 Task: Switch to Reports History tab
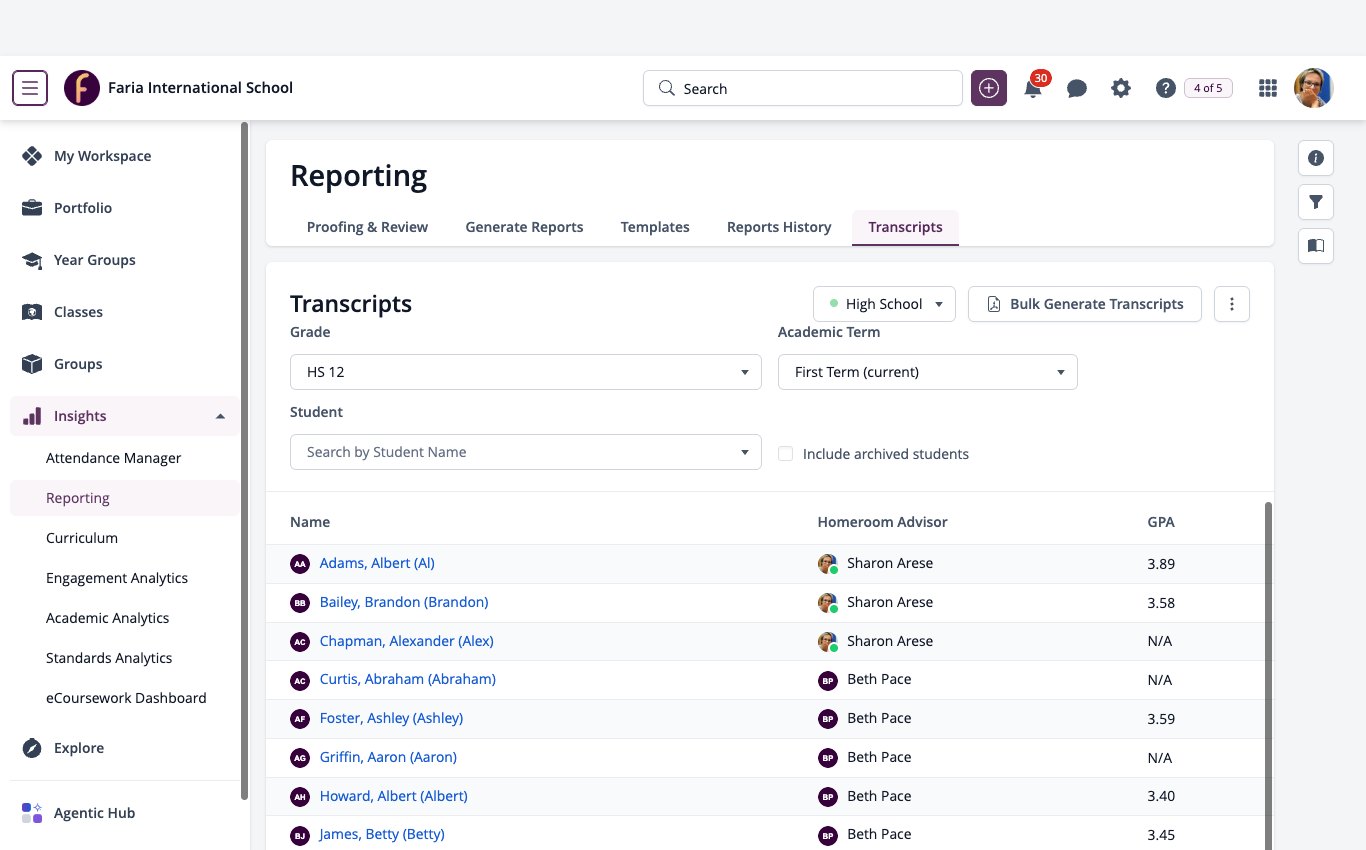tap(779, 227)
